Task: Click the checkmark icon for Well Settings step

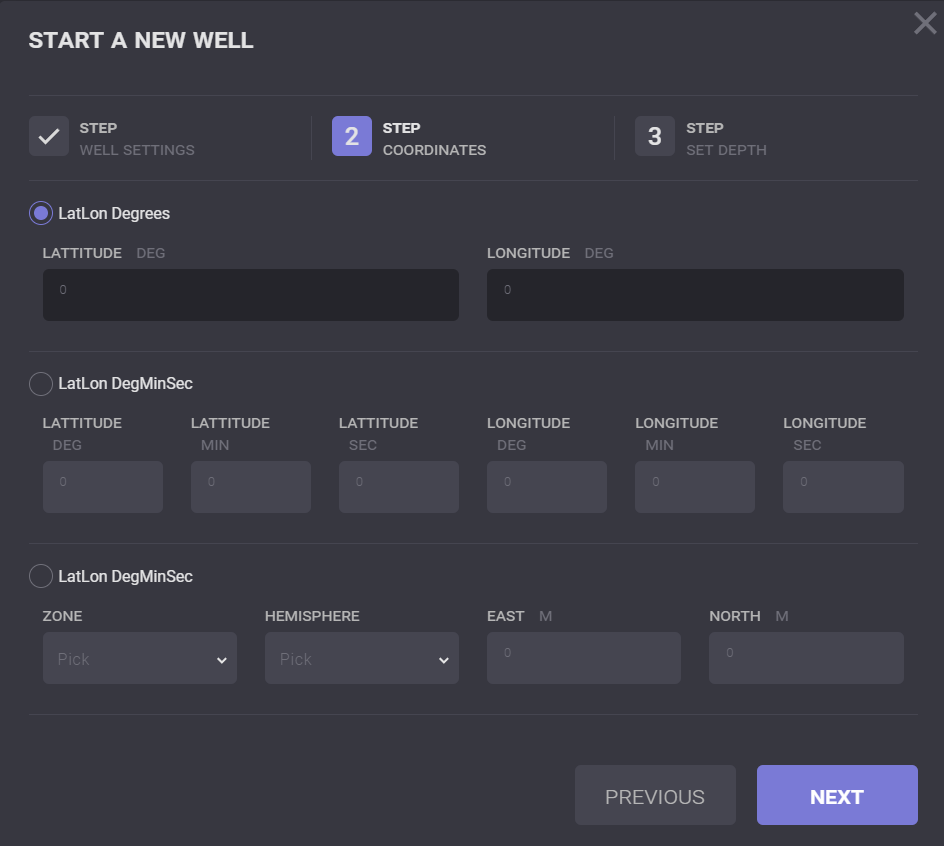Action: coord(48,137)
